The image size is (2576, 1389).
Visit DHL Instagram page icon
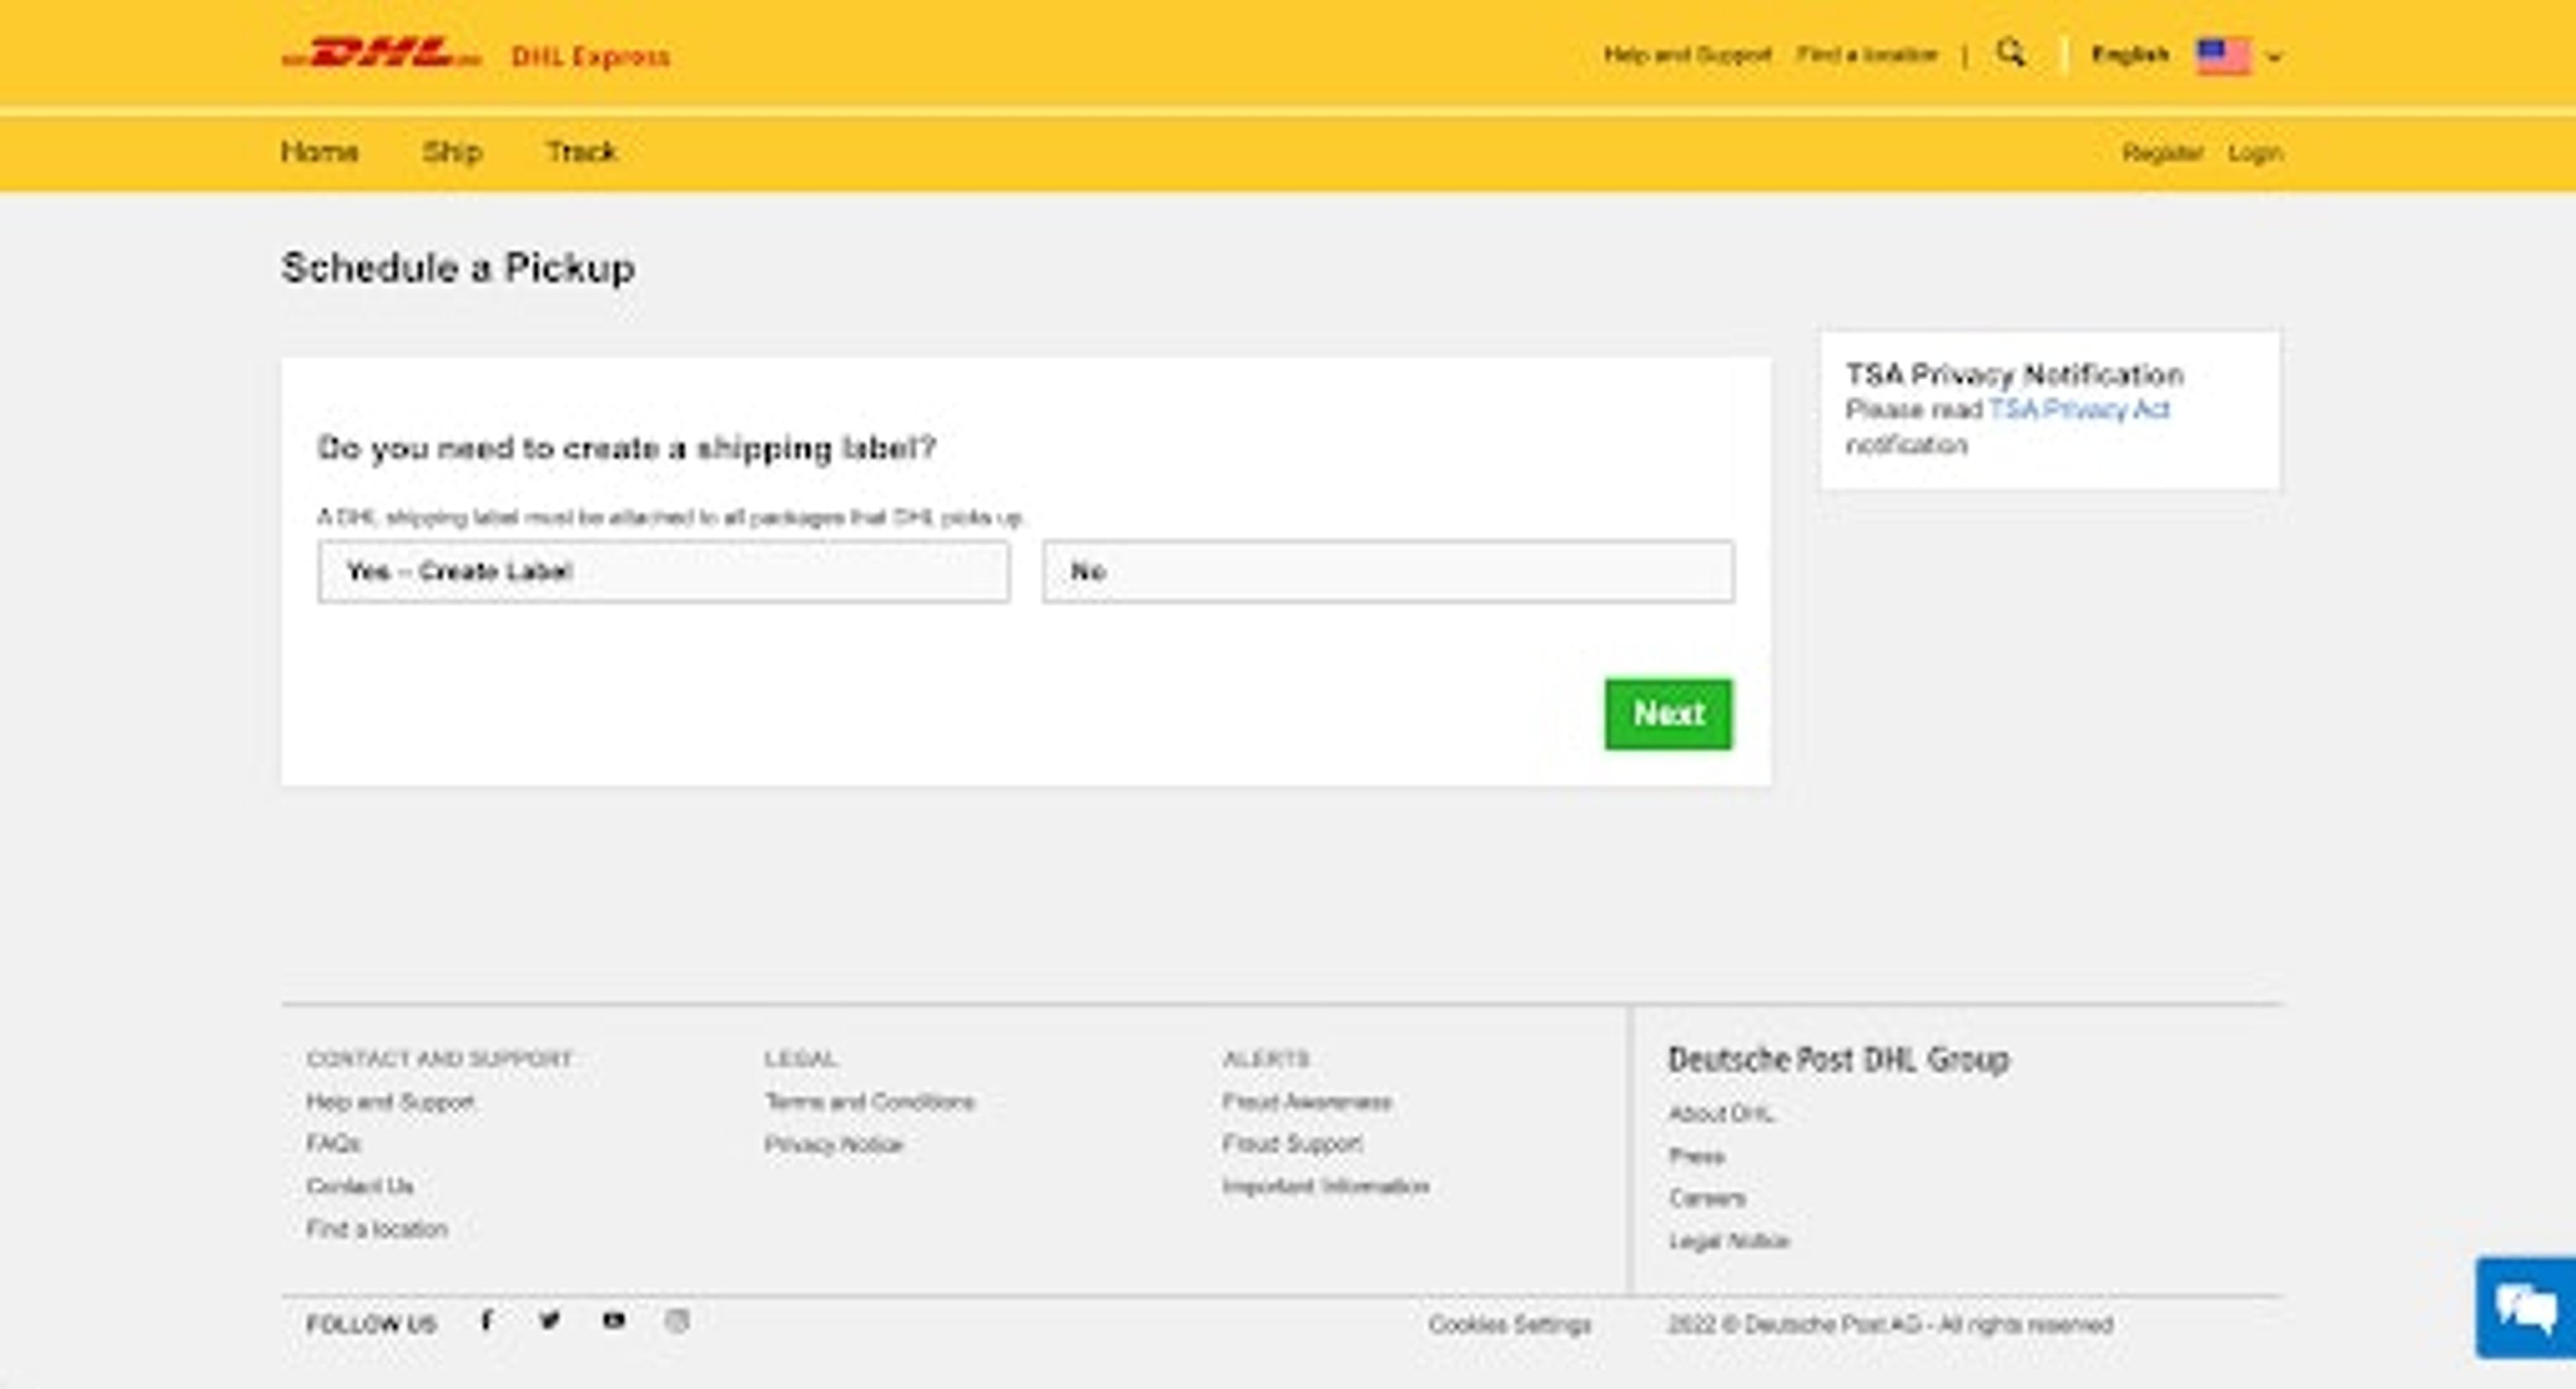tap(677, 1321)
